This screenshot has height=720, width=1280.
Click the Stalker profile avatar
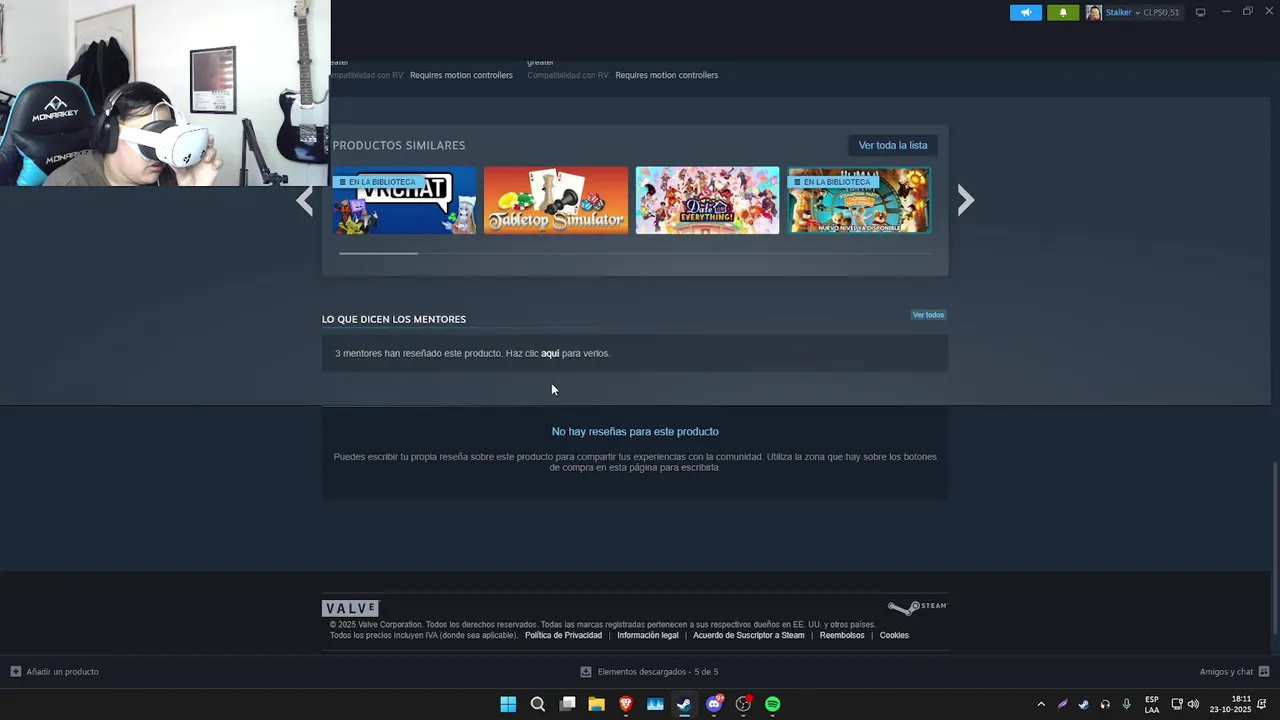pyautogui.click(x=1094, y=12)
